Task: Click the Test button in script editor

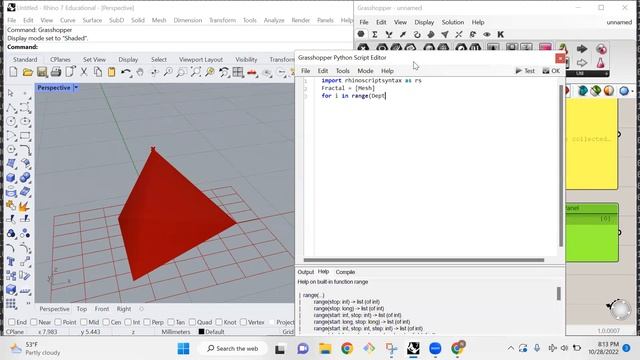Action: pos(525,71)
